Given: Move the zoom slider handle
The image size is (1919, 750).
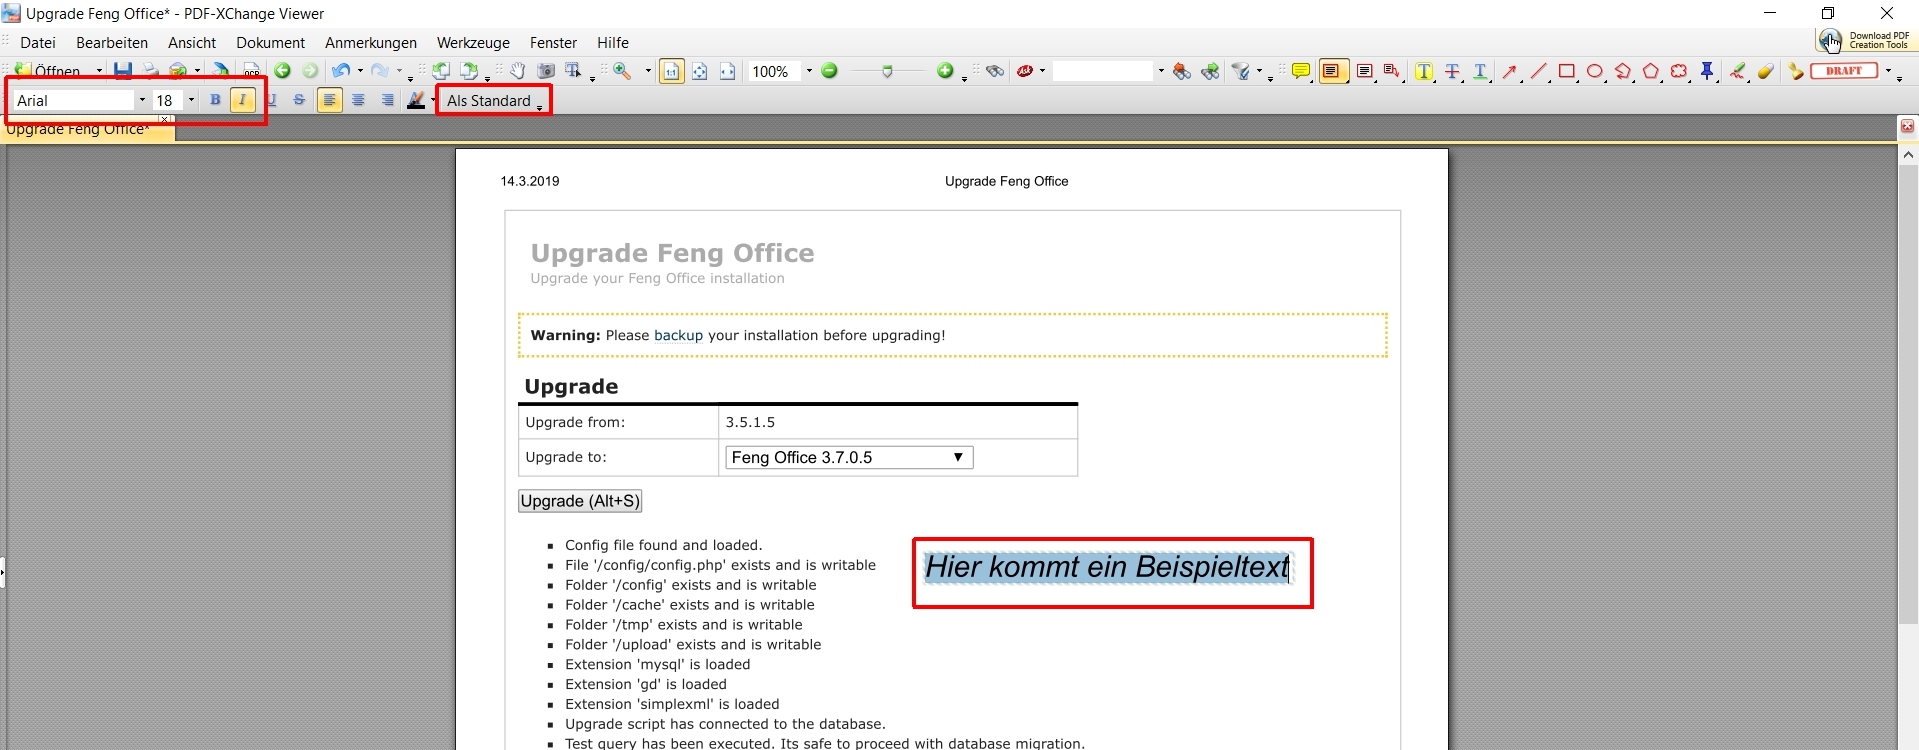Looking at the screenshot, I should (887, 71).
